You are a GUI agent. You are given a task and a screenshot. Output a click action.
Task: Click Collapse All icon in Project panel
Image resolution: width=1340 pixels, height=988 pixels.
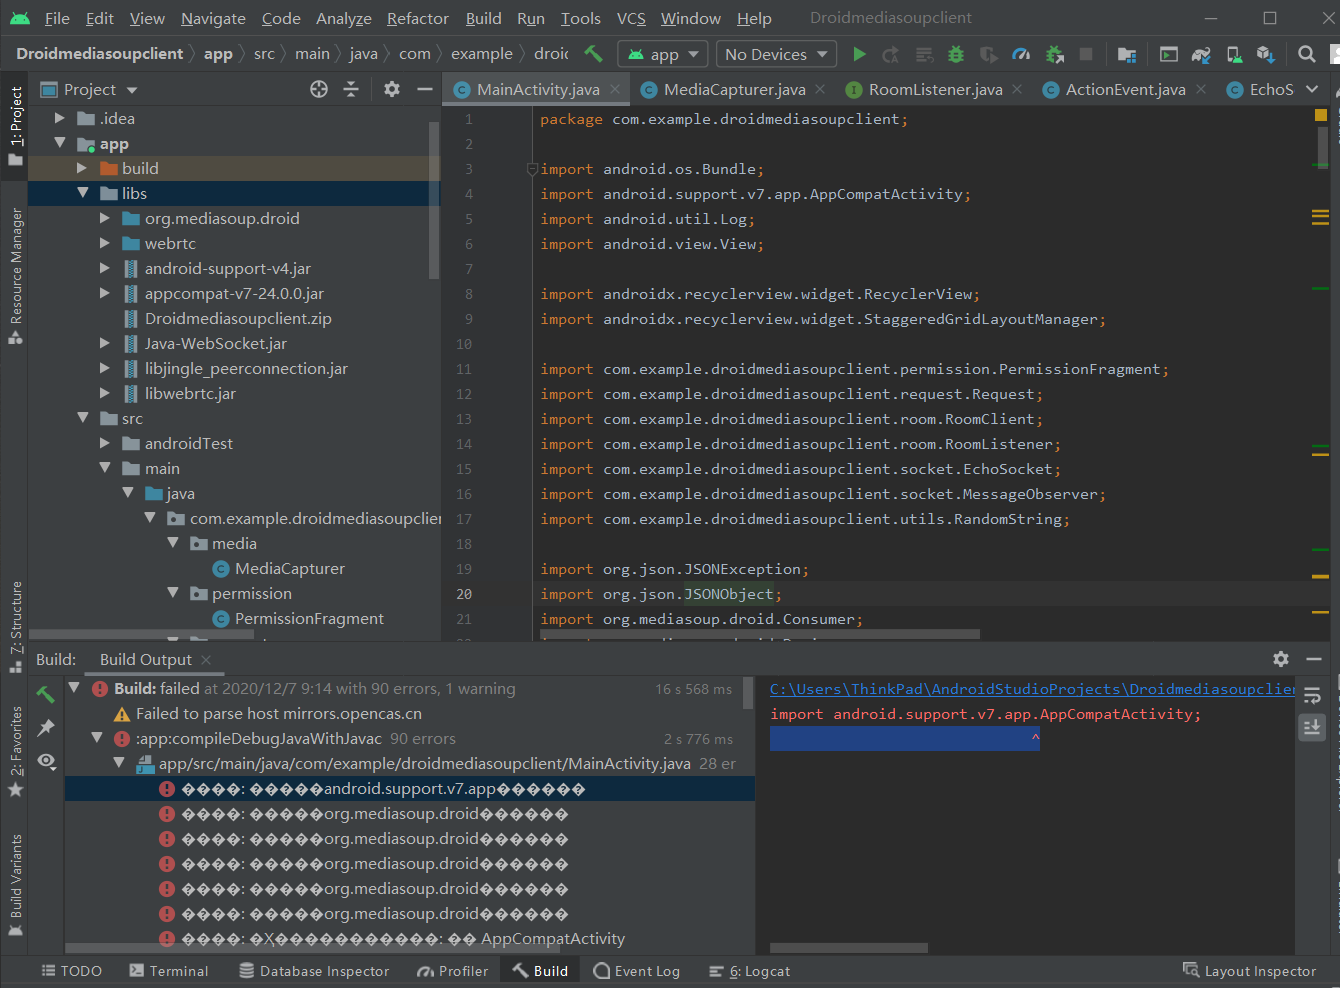(351, 89)
